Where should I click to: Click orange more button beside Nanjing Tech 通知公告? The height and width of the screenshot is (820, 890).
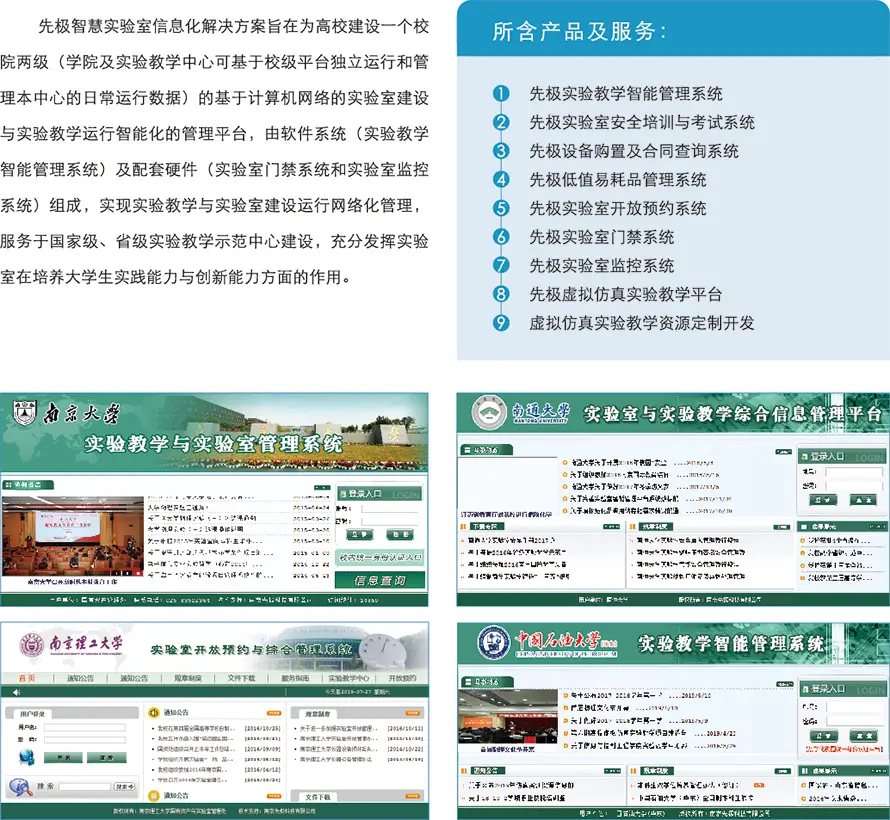coord(274,713)
